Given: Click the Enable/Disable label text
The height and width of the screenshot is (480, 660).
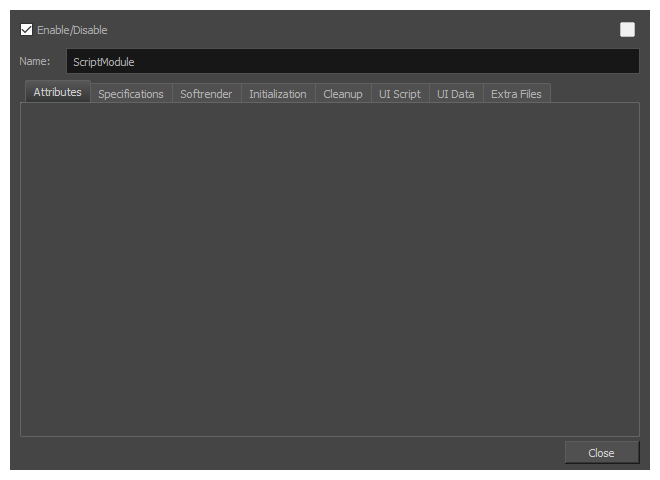Looking at the screenshot, I should [x=72, y=30].
